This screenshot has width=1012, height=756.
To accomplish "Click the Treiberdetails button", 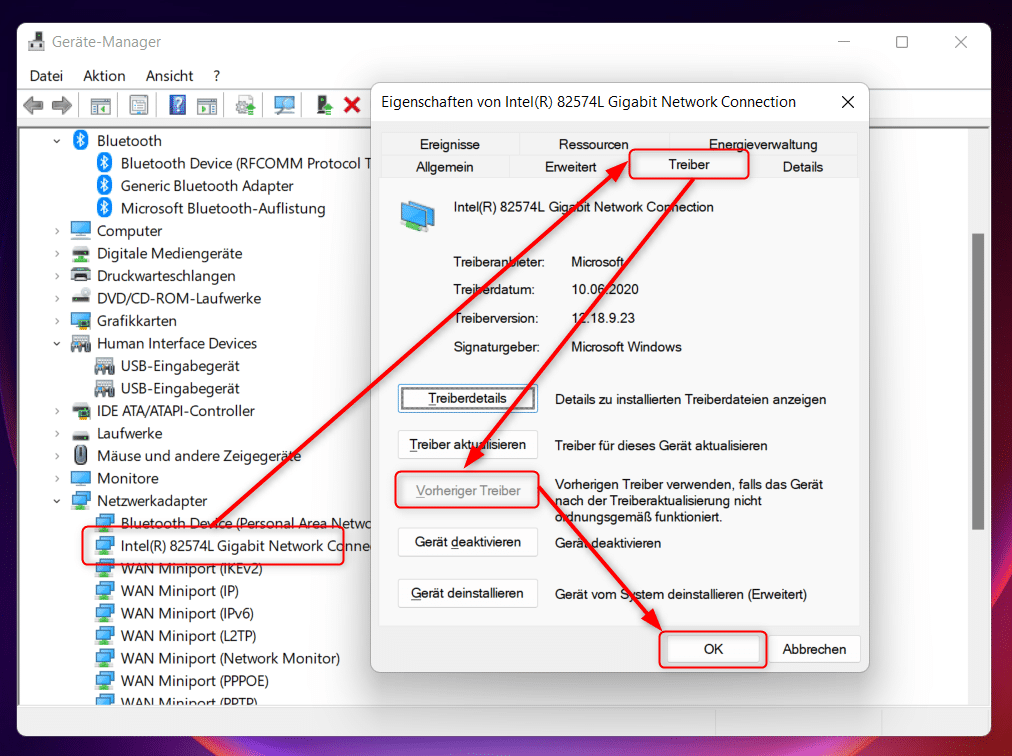I will pos(467,398).
